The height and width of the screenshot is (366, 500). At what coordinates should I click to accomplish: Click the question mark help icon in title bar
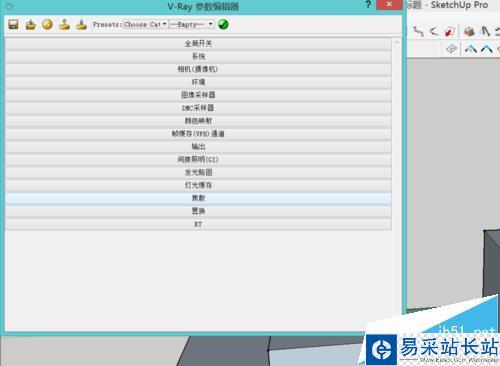[x=368, y=5]
